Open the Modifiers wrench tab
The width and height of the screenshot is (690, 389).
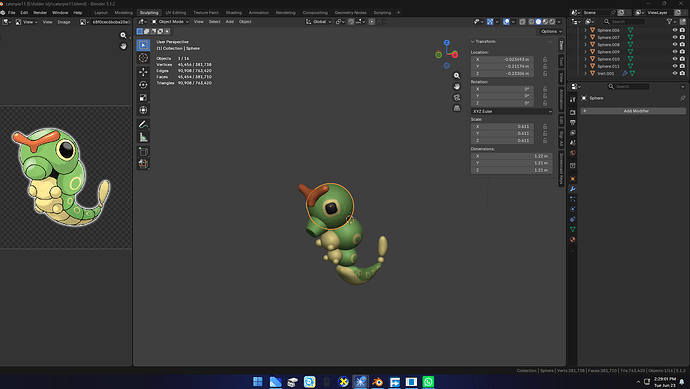click(x=573, y=189)
